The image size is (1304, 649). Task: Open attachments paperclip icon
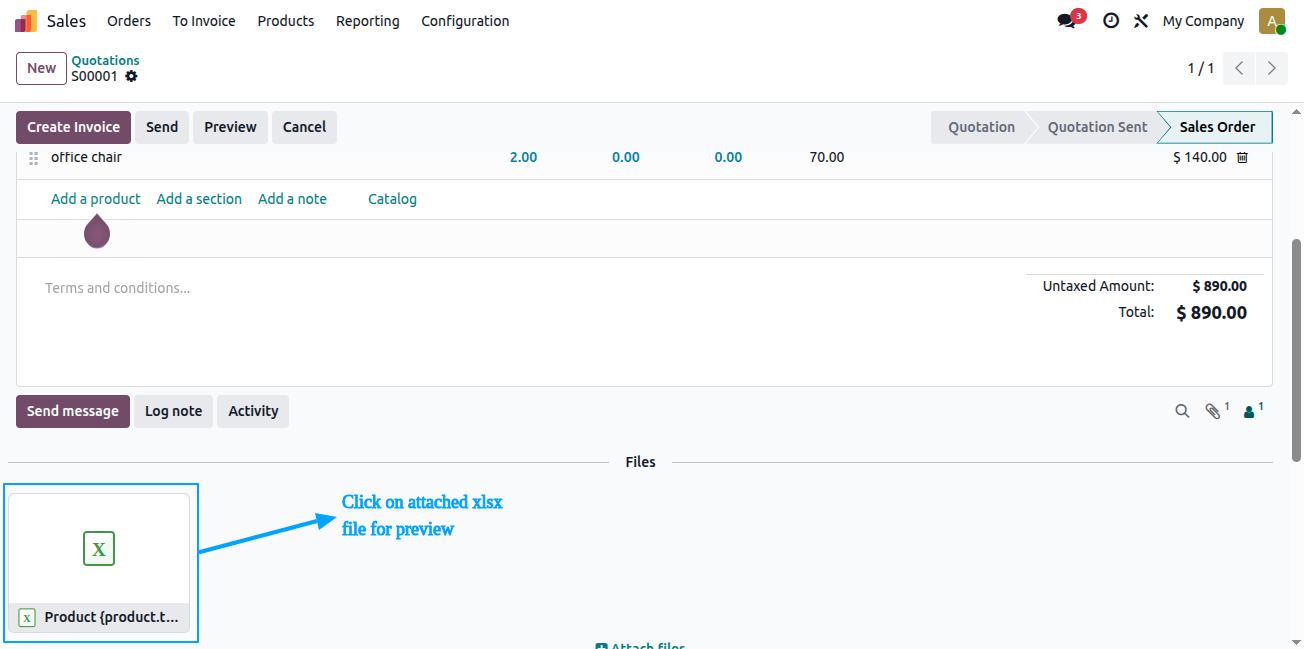pos(1215,410)
